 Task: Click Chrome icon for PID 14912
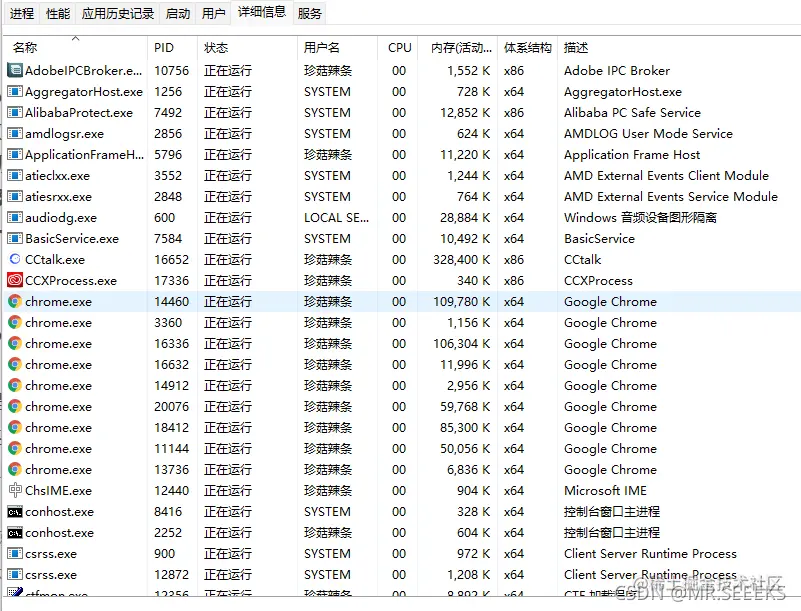(x=15, y=385)
